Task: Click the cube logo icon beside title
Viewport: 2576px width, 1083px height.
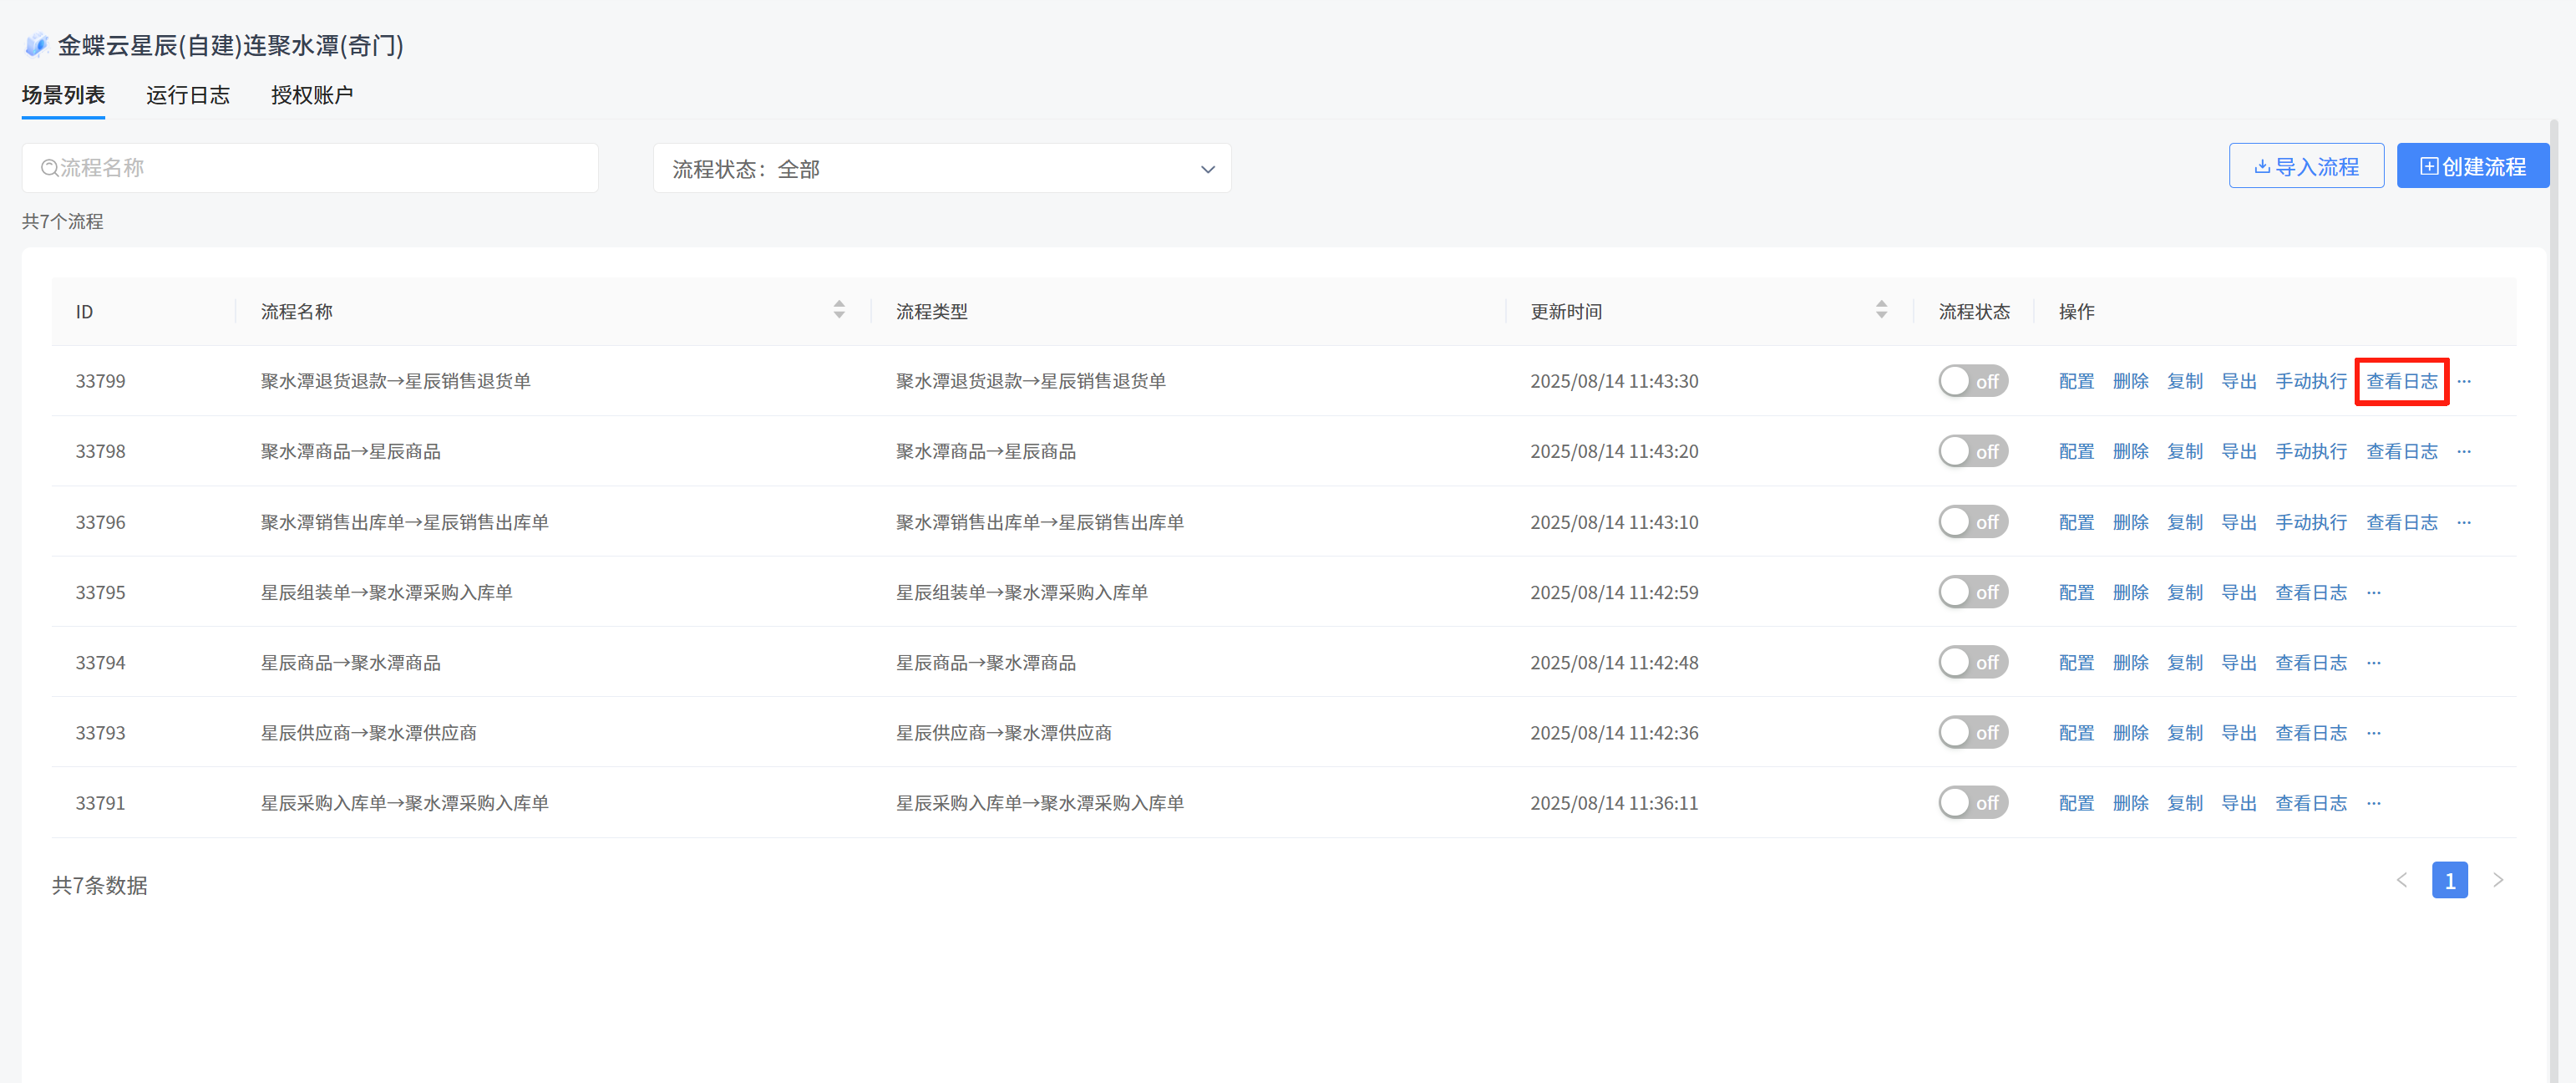Action: click(37, 45)
